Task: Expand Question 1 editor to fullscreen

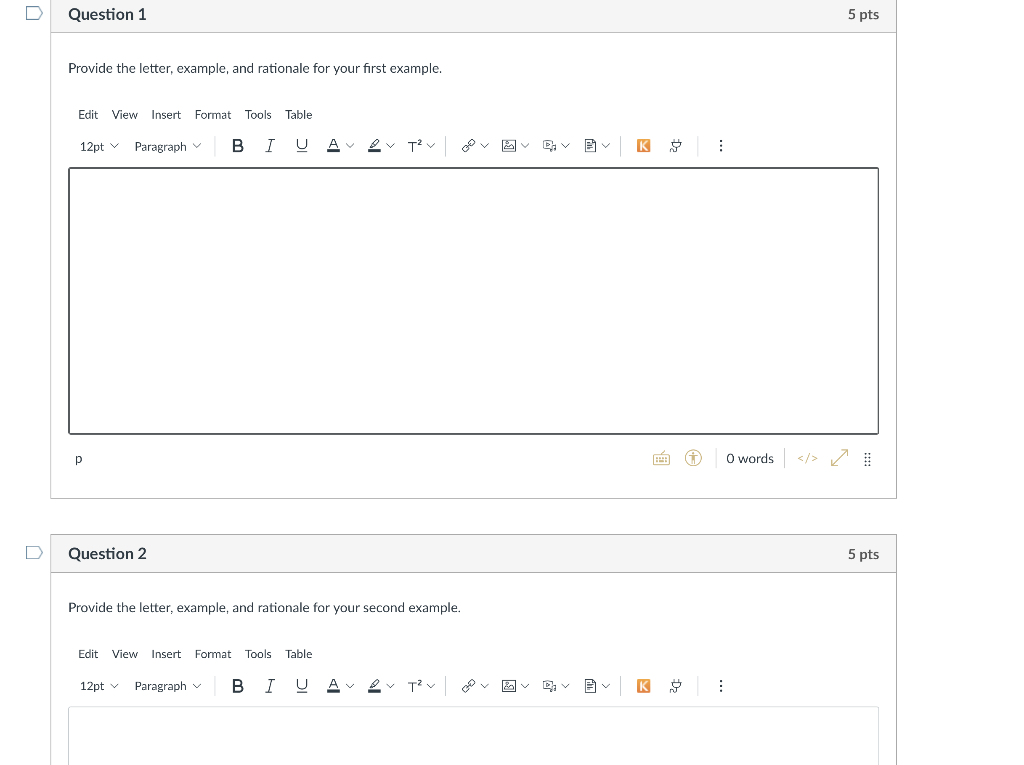Action: pyautogui.click(x=839, y=459)
